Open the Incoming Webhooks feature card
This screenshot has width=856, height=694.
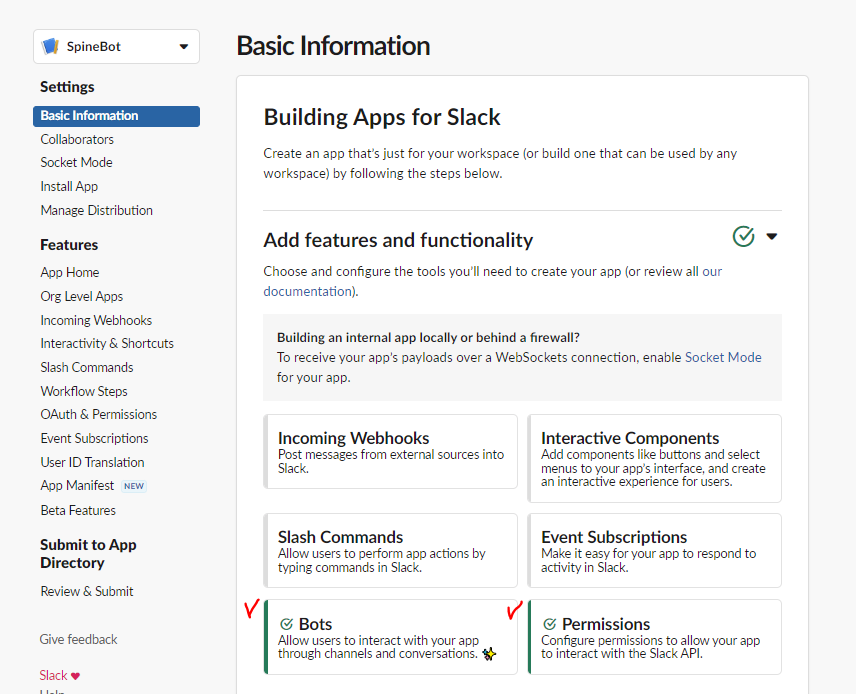[x=390, y=452]
